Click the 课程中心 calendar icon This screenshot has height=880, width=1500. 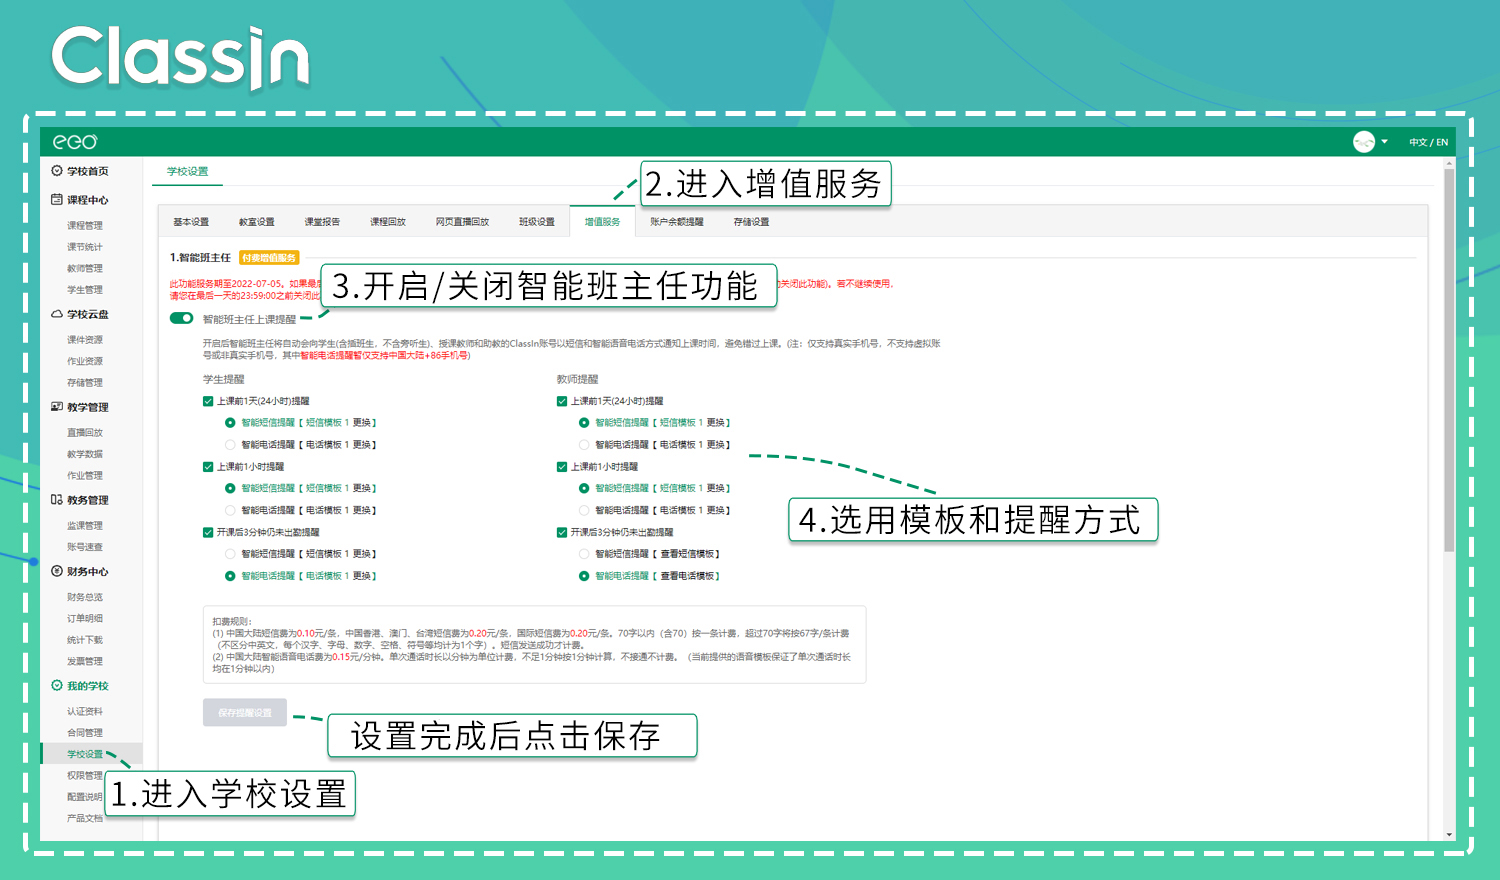57,200
